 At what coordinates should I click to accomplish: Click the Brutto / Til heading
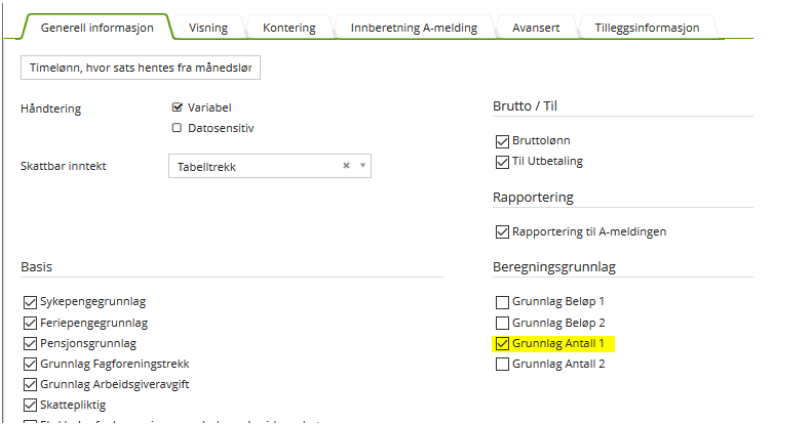point(525,106)
